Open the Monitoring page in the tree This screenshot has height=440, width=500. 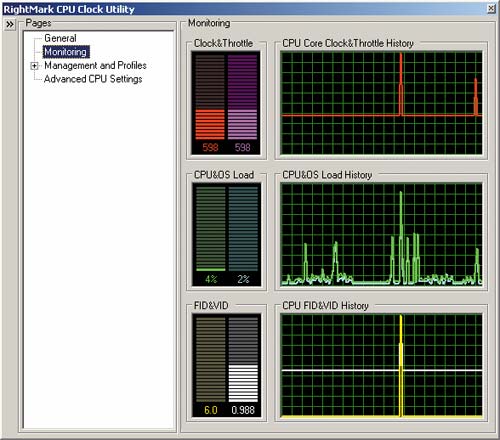coord(66,52)
